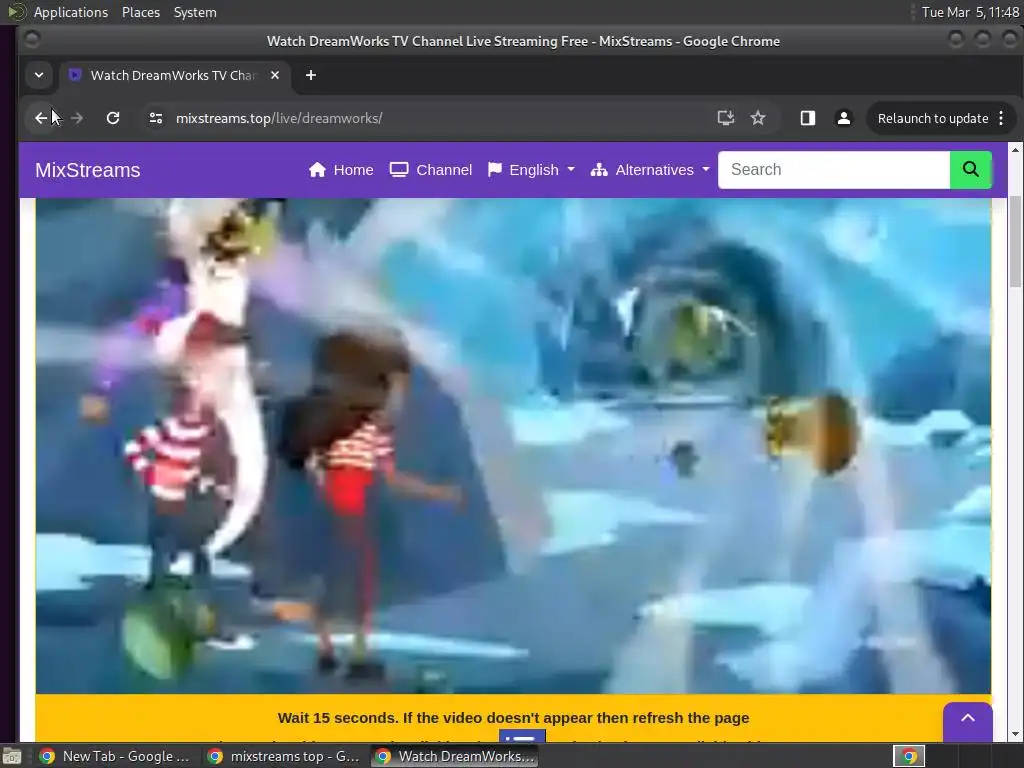Click the install app icon in address bar

(726, 118)
